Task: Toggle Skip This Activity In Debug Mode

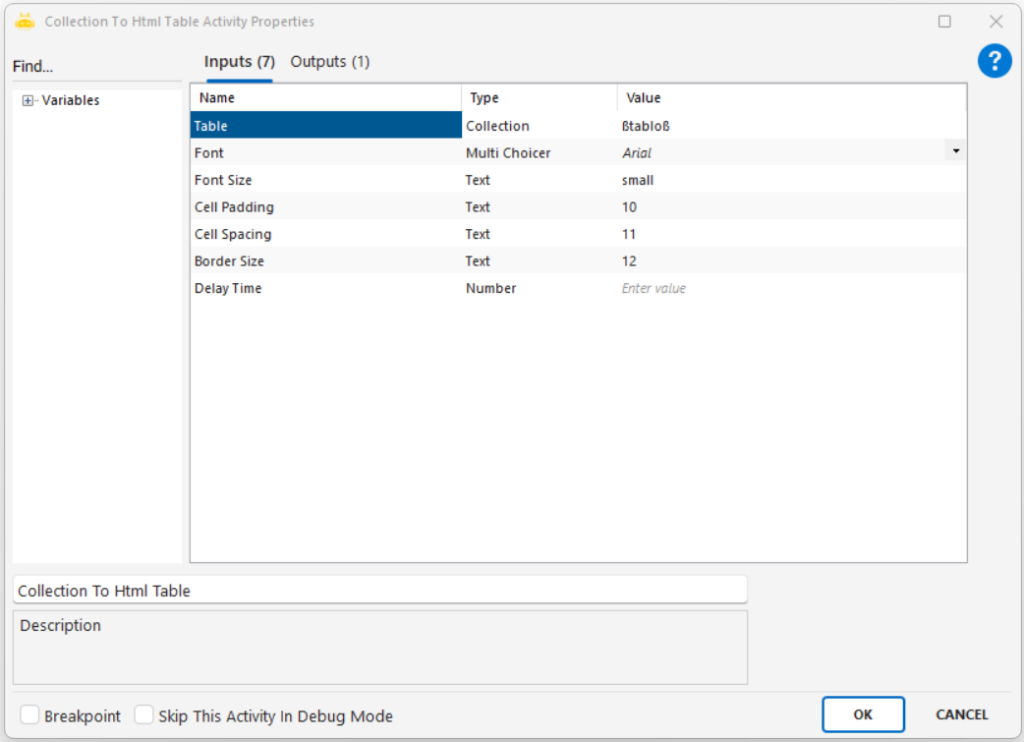Action: click(x=145, y=716)
